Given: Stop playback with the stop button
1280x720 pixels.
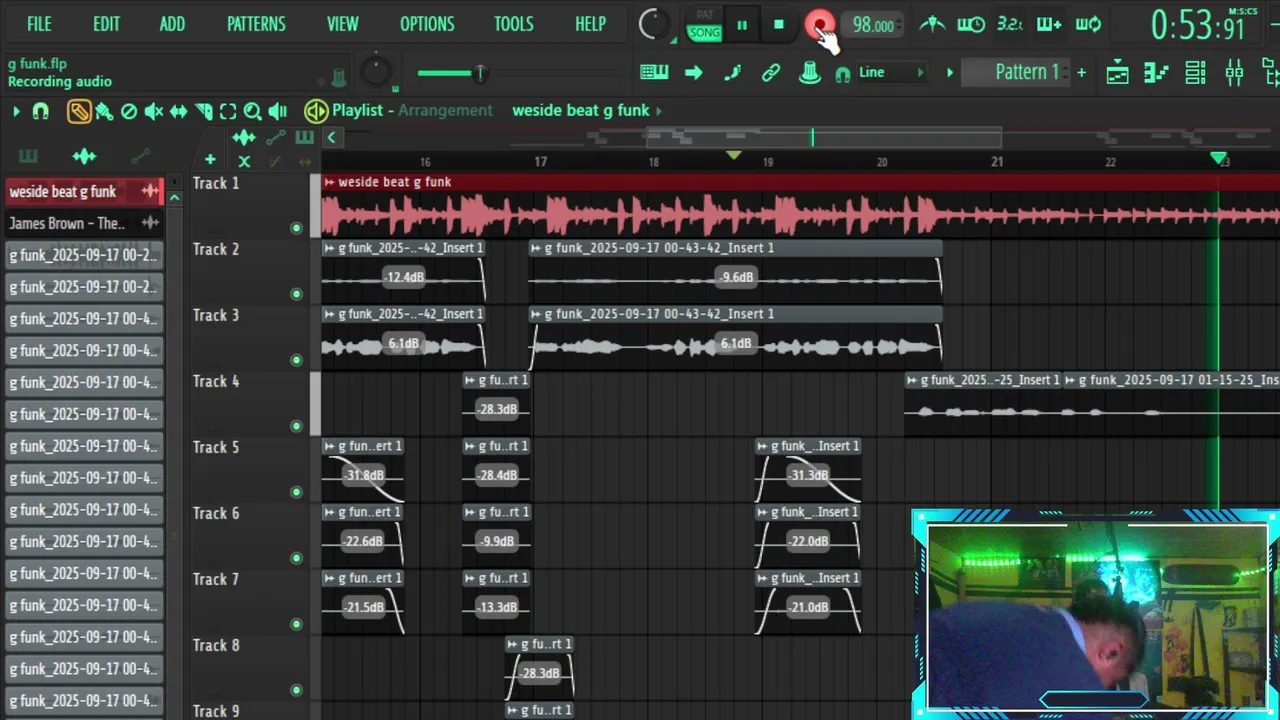Looking at the screenshot, I should tap(779, 25).
